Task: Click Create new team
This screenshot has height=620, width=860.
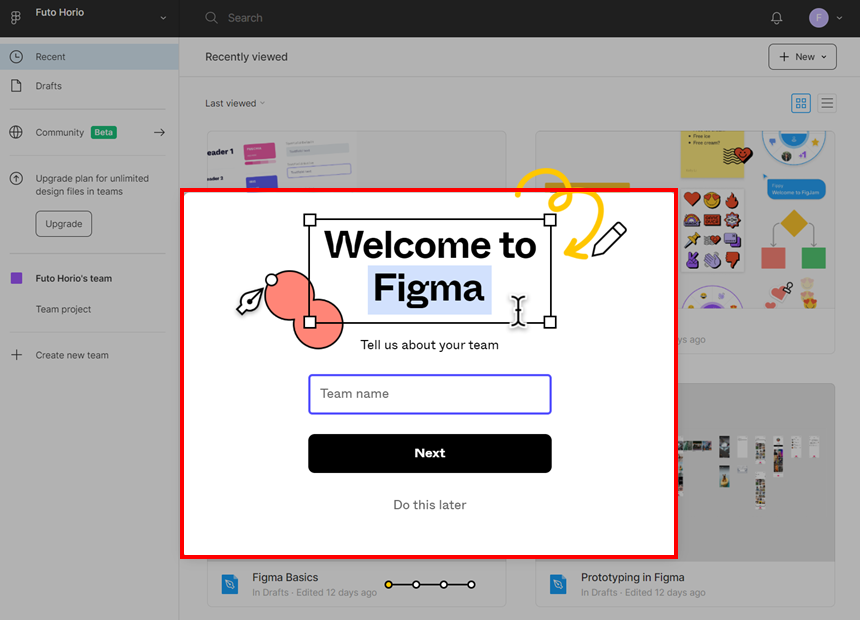Action: [x=72, y=355]
